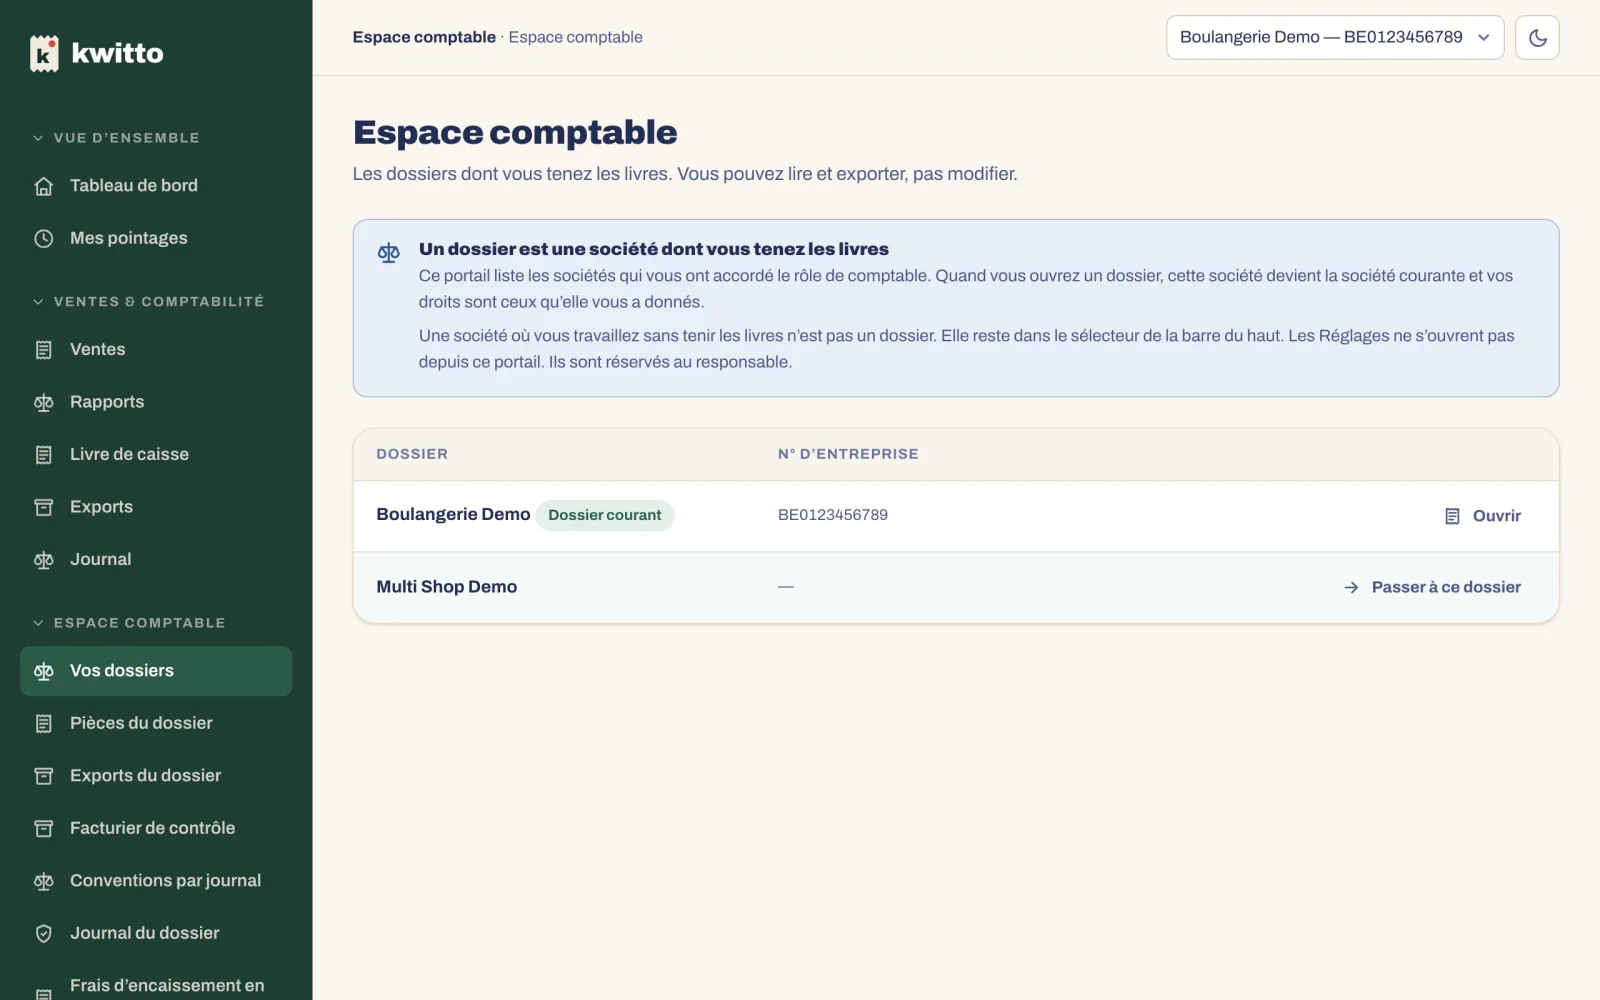Screen dimensions: 1600x1000
Task: Open the Boulangerie Demo company selector
Action: pos(1335,38)
